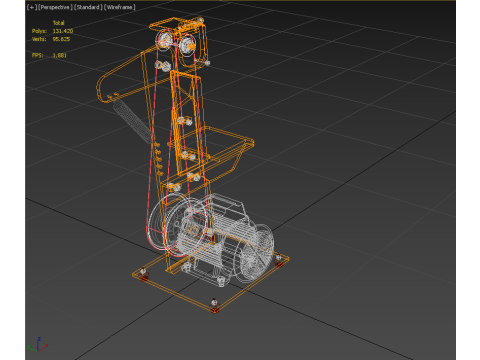Select the right corner foot bolt of base
This screenshot has width=480, height=360.
coord(279,259)
